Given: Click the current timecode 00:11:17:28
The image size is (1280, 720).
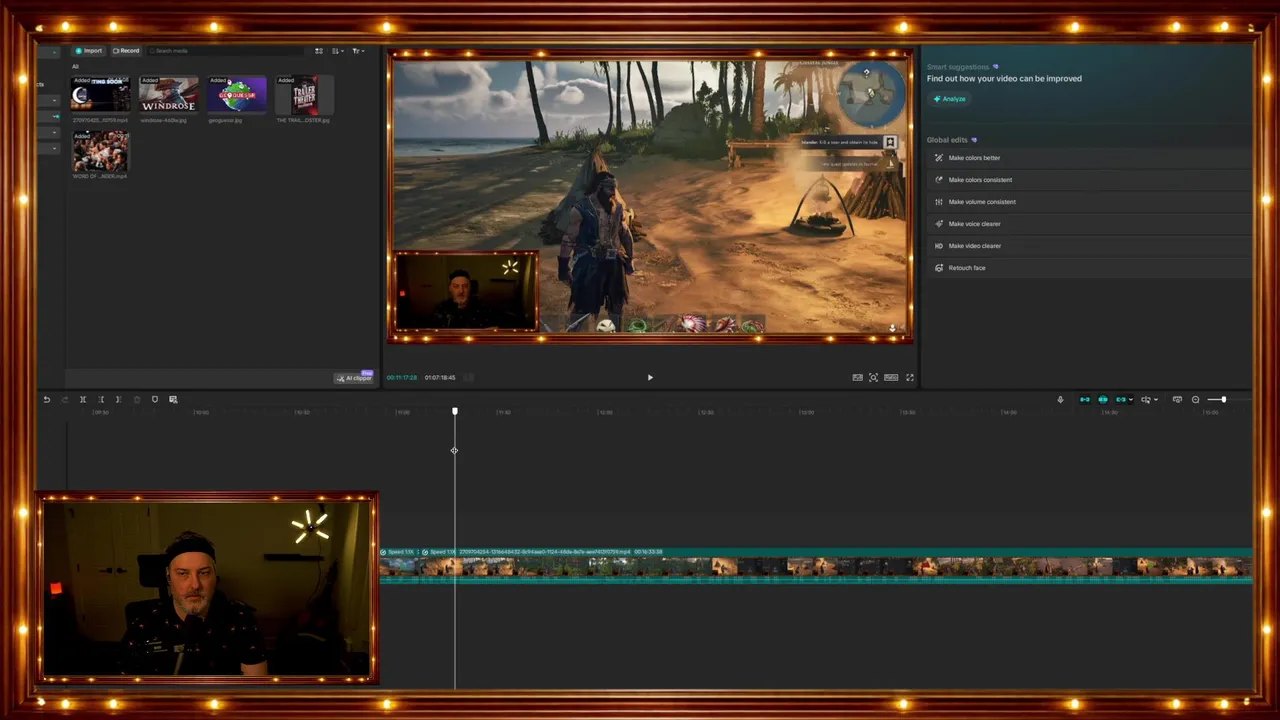Looking at the screenshot, I should tap(402, 378).
